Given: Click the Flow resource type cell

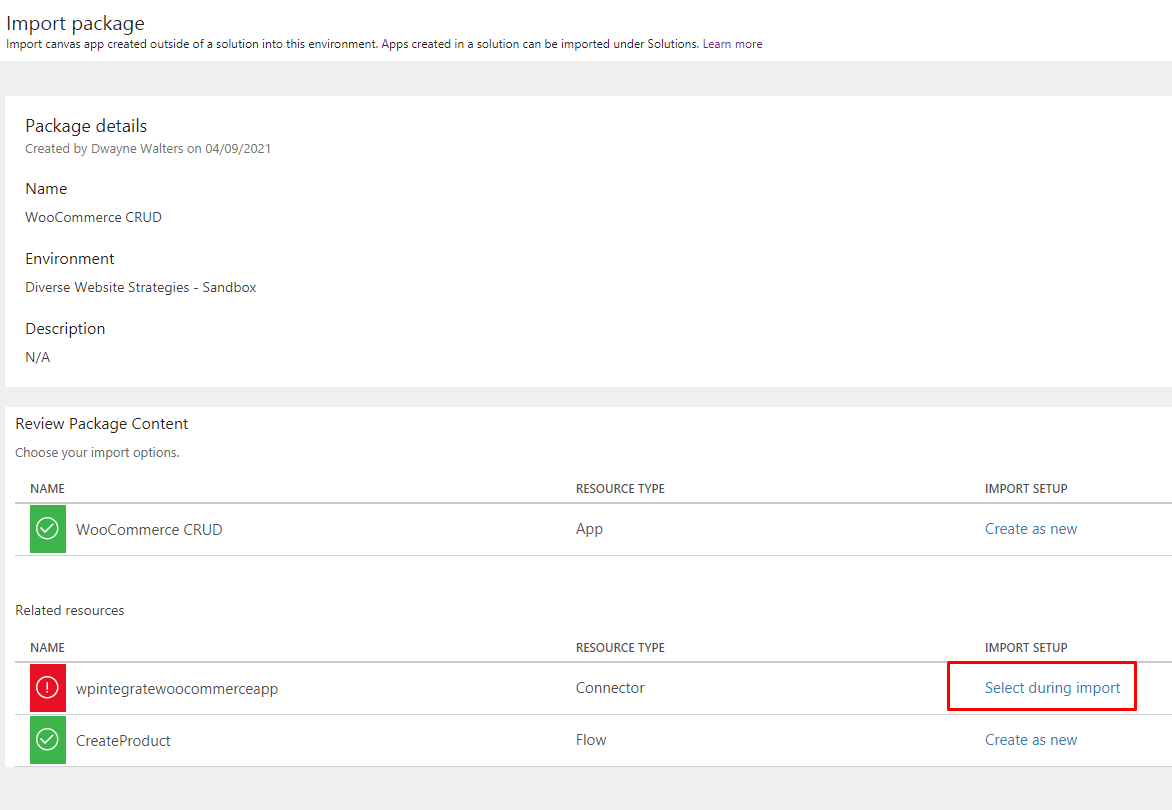Looking at the screenshot, I should pyautogui.click(x=590, y=740).
